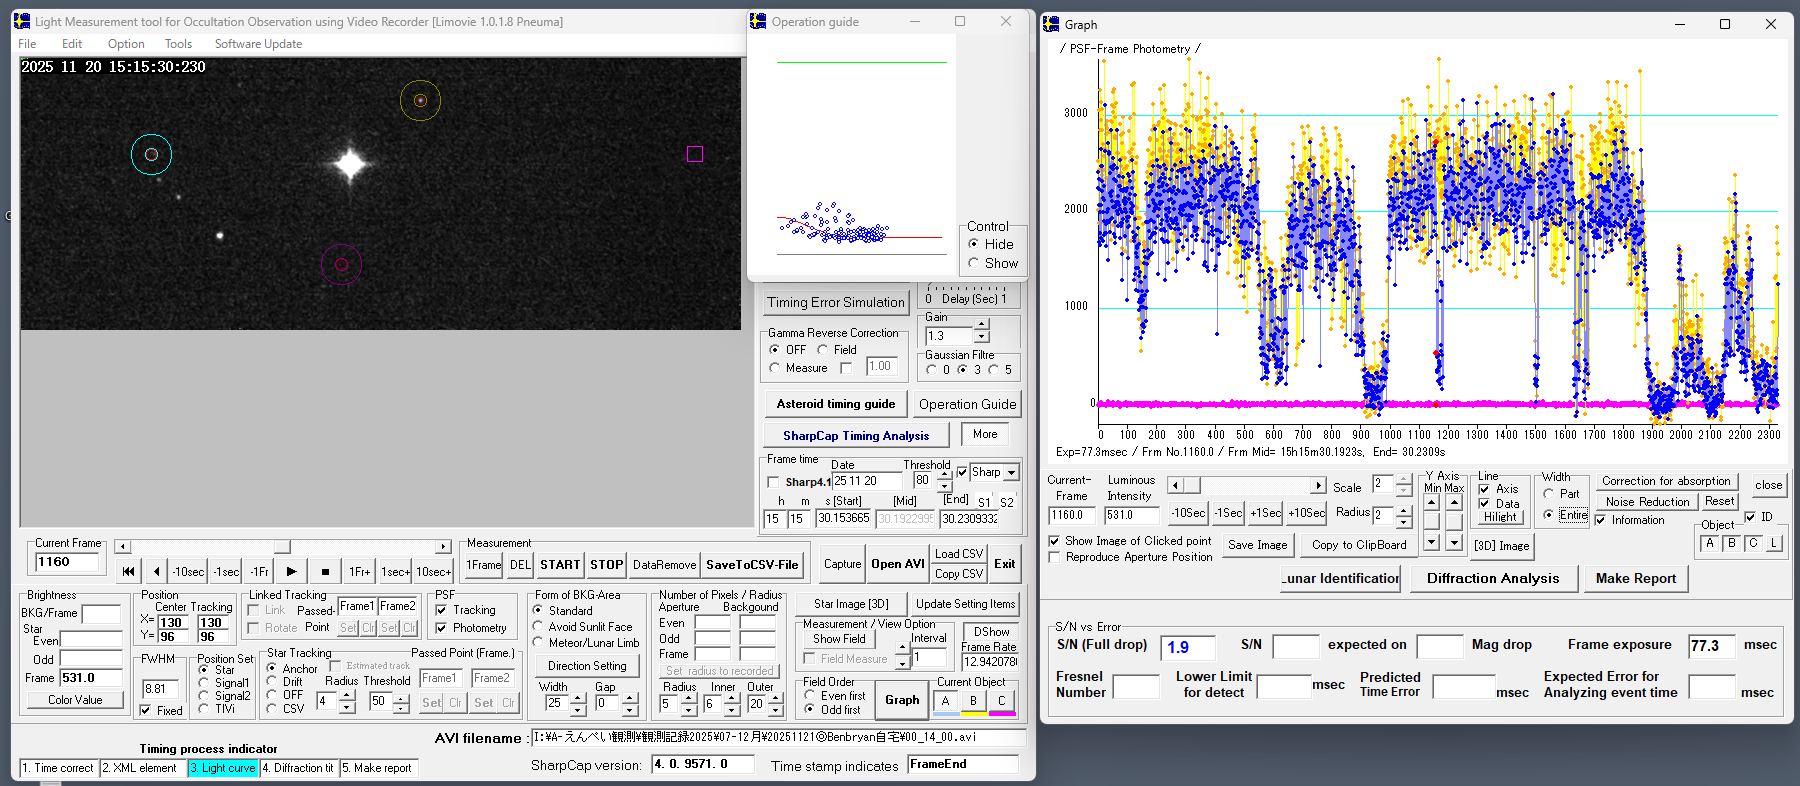
Task: Select Current Object B button
Action: (973, 701)
